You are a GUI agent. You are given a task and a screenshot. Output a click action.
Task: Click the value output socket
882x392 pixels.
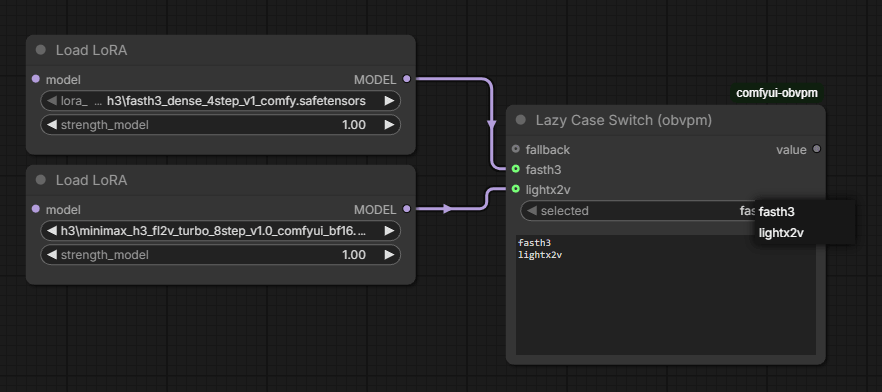coord(817,149)
